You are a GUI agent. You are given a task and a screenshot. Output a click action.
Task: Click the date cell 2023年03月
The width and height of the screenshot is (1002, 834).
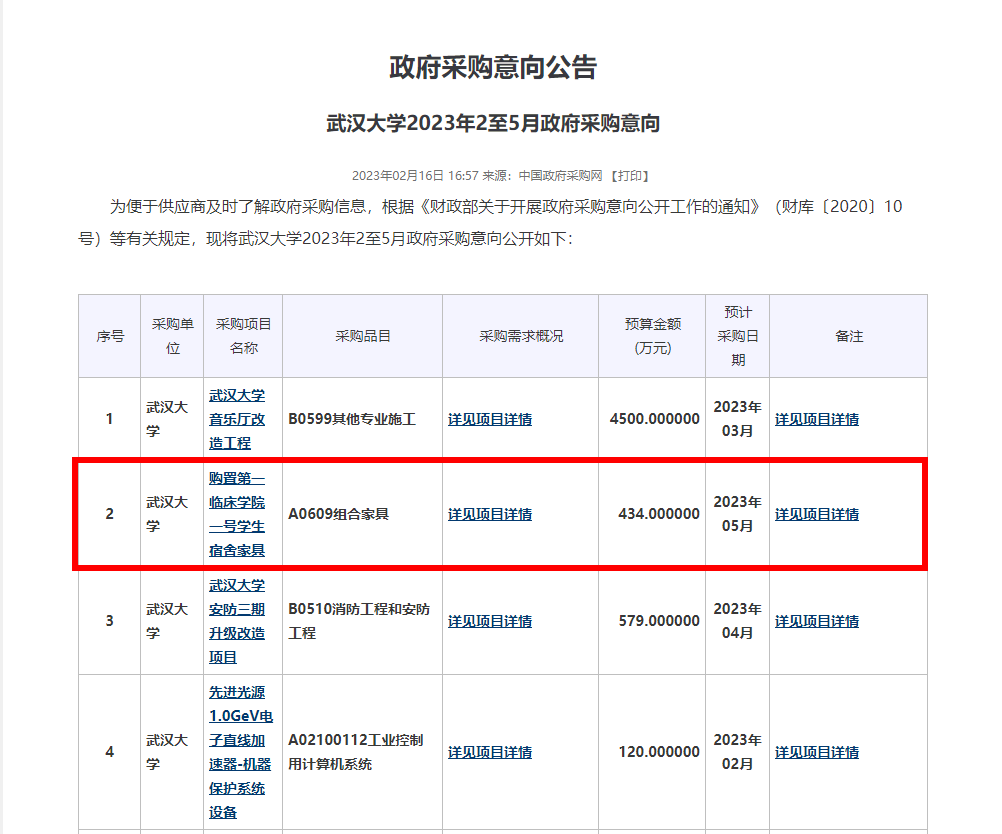pos(737,419)
